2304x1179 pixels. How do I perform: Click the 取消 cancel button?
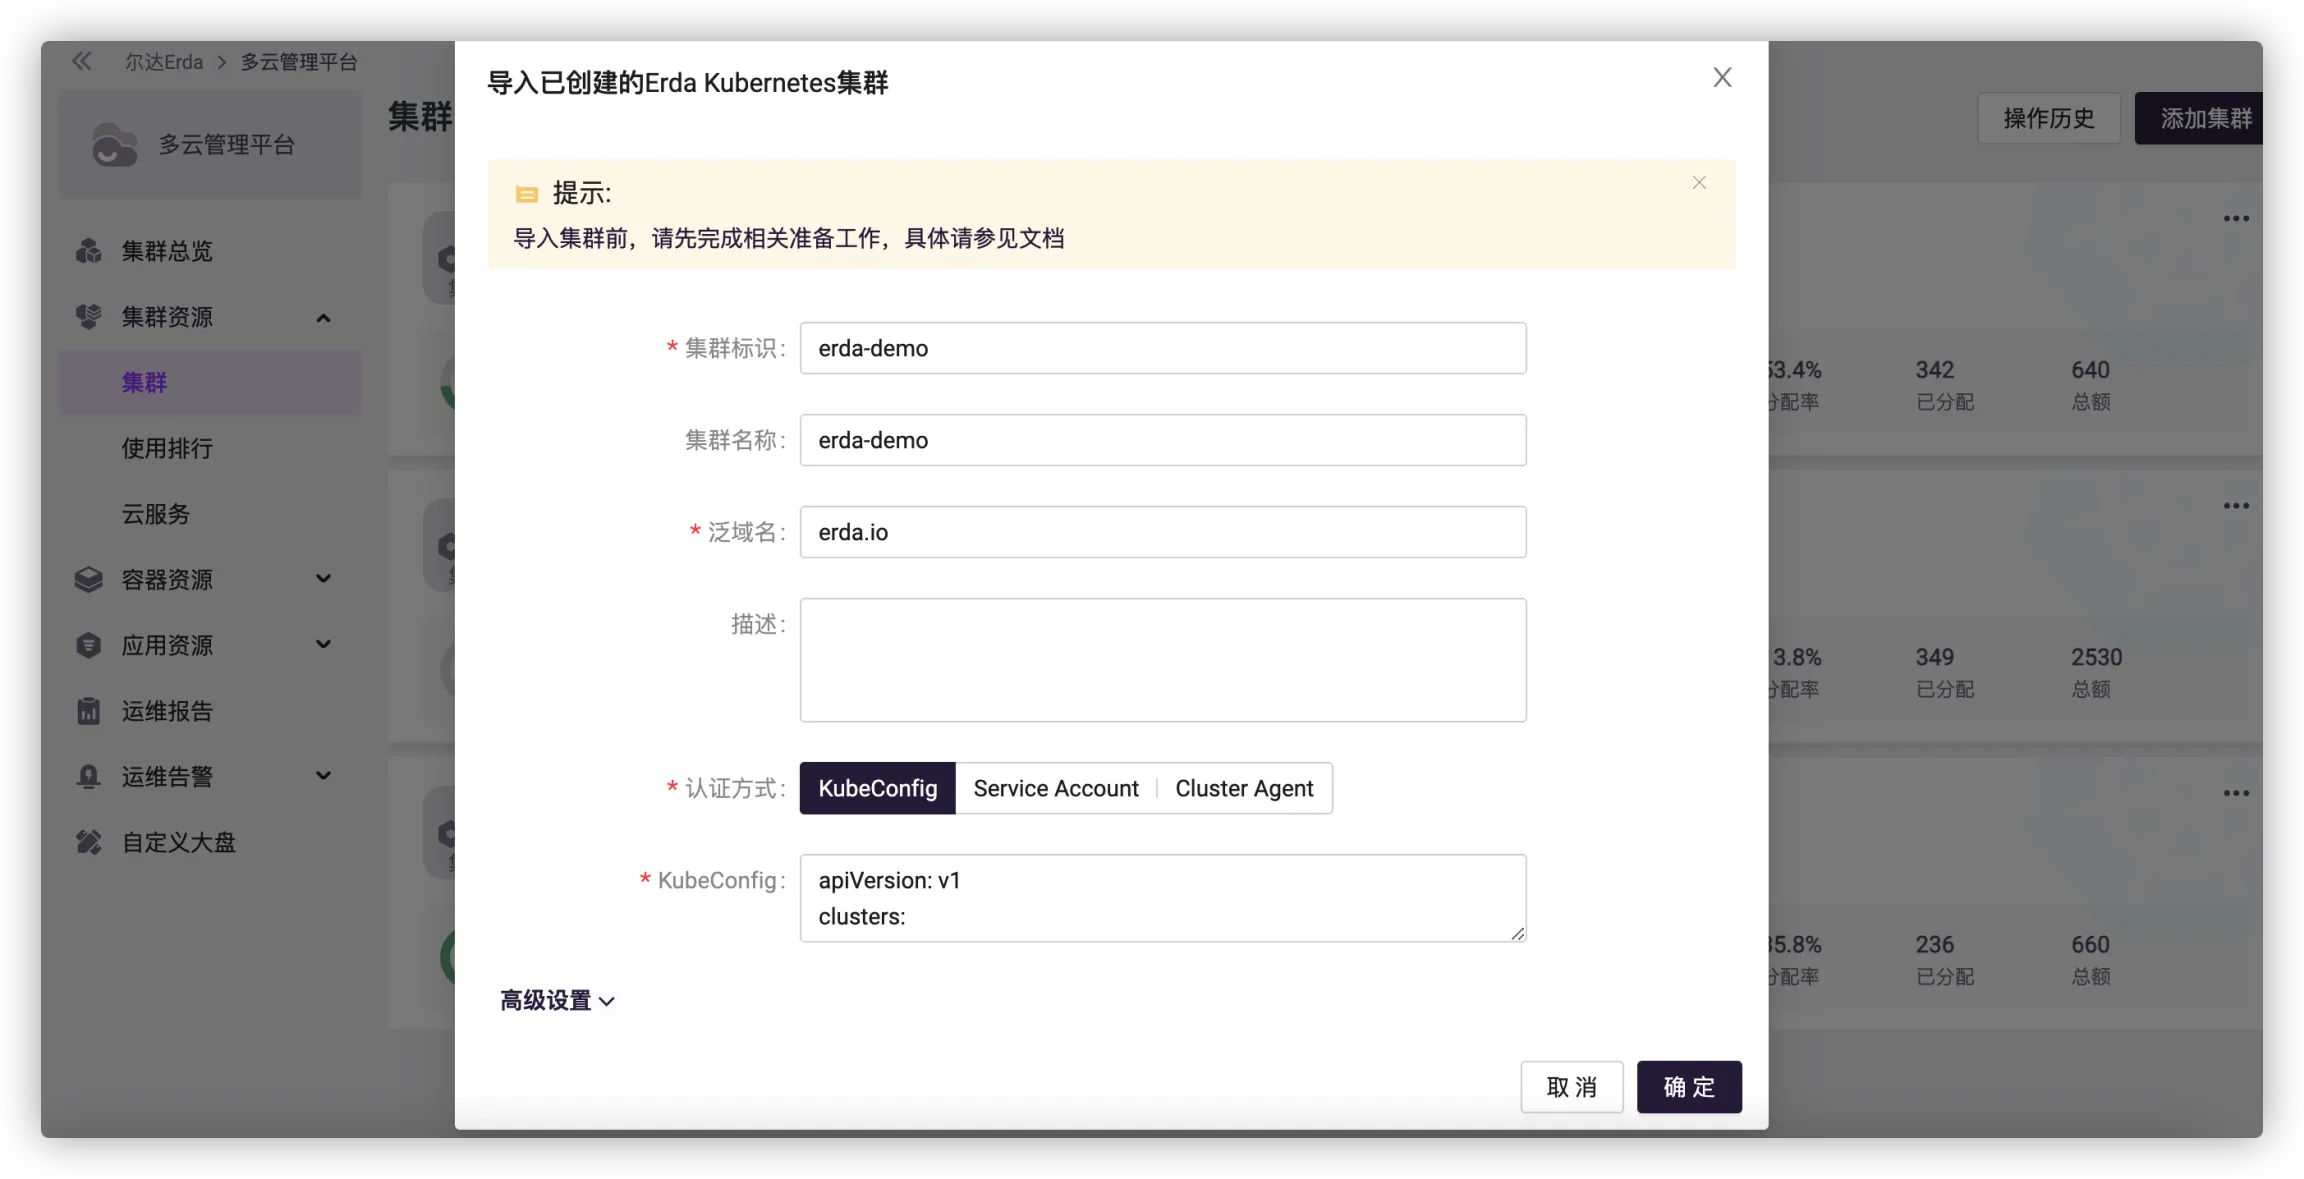(x=1571, y=1087)
